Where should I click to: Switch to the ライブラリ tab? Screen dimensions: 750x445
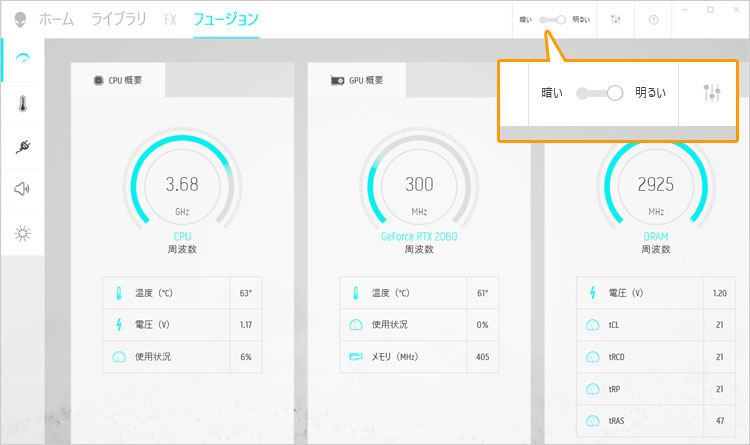119,19
